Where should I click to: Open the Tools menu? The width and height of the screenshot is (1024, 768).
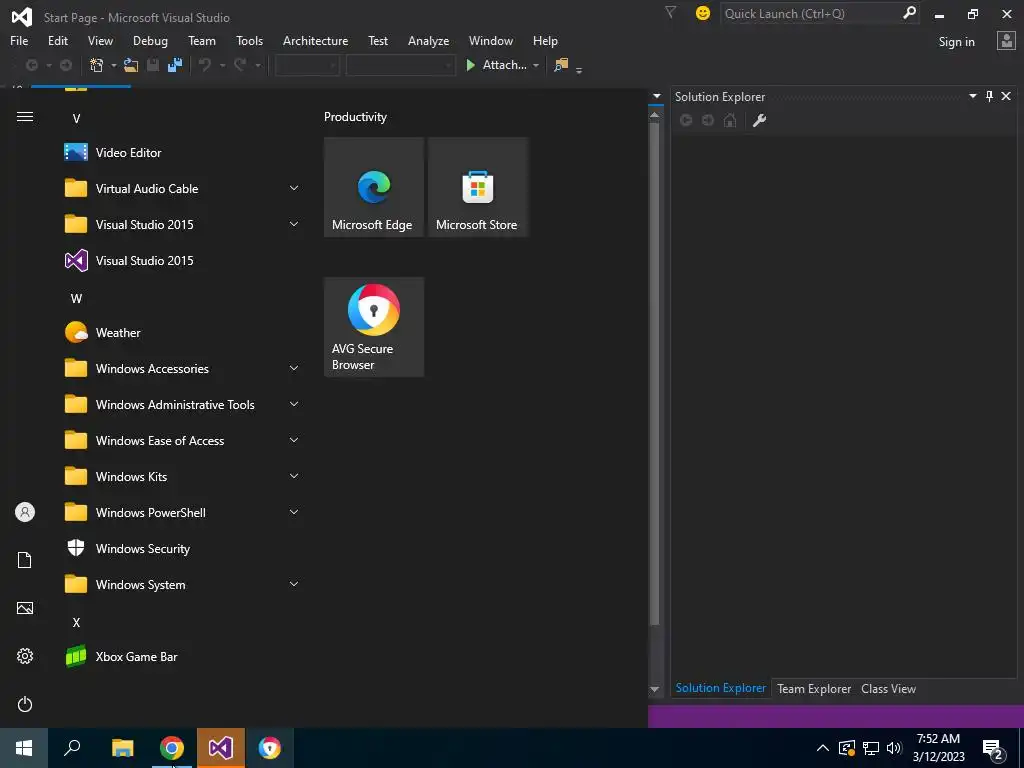pos(249,40)
